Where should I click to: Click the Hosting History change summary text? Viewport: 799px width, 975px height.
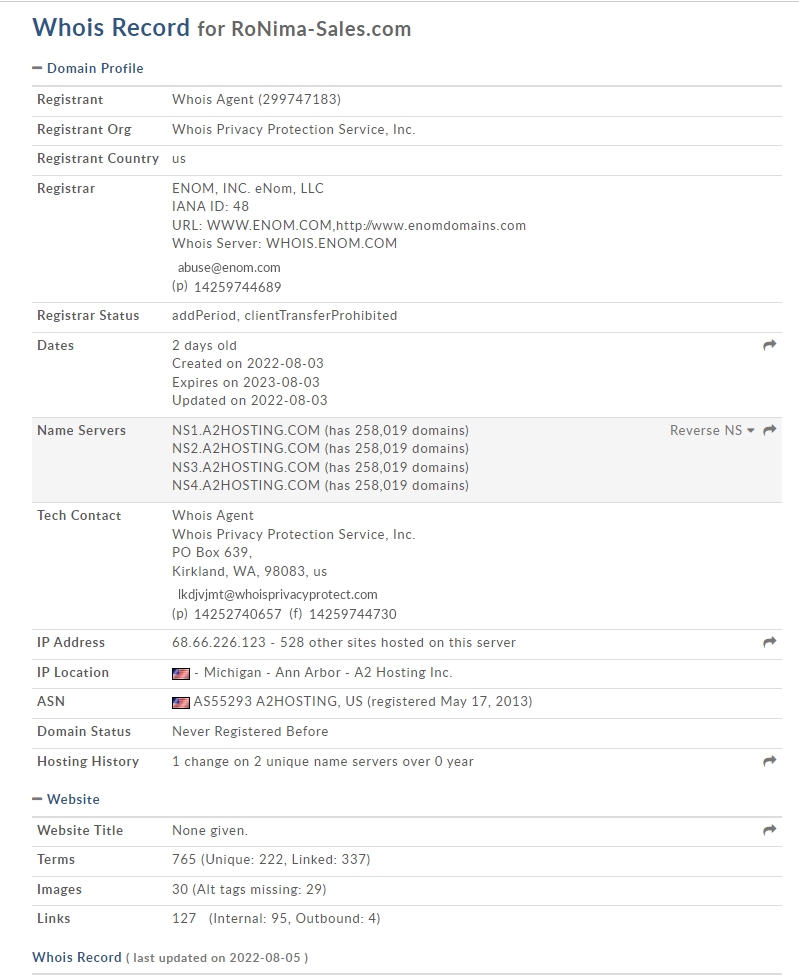[323, 761]
